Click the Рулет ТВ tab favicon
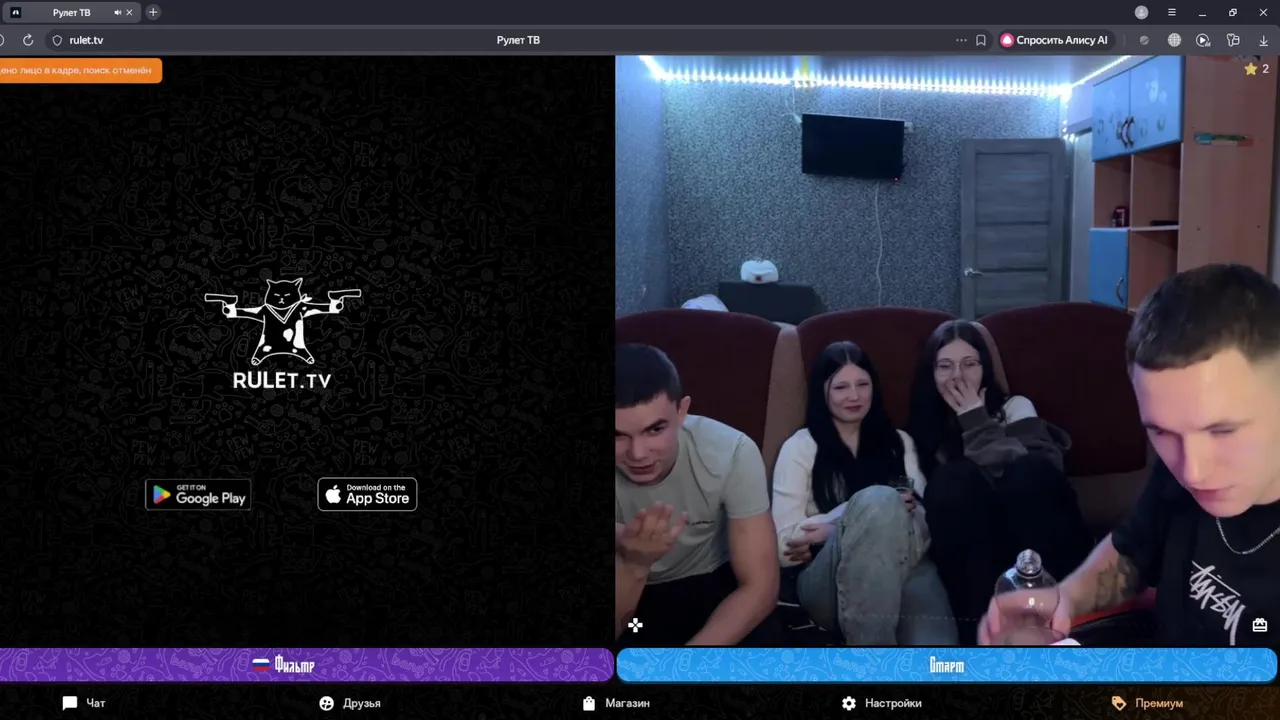This screenshot has height=720, width=1280. (x=15, y=13)
